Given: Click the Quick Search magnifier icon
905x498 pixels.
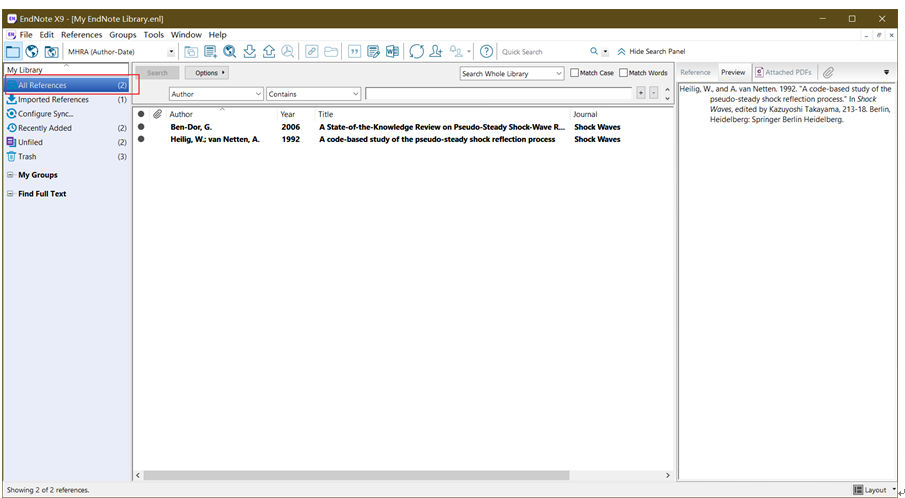Looking at the screenshot, I should click(x=594, y=51).
